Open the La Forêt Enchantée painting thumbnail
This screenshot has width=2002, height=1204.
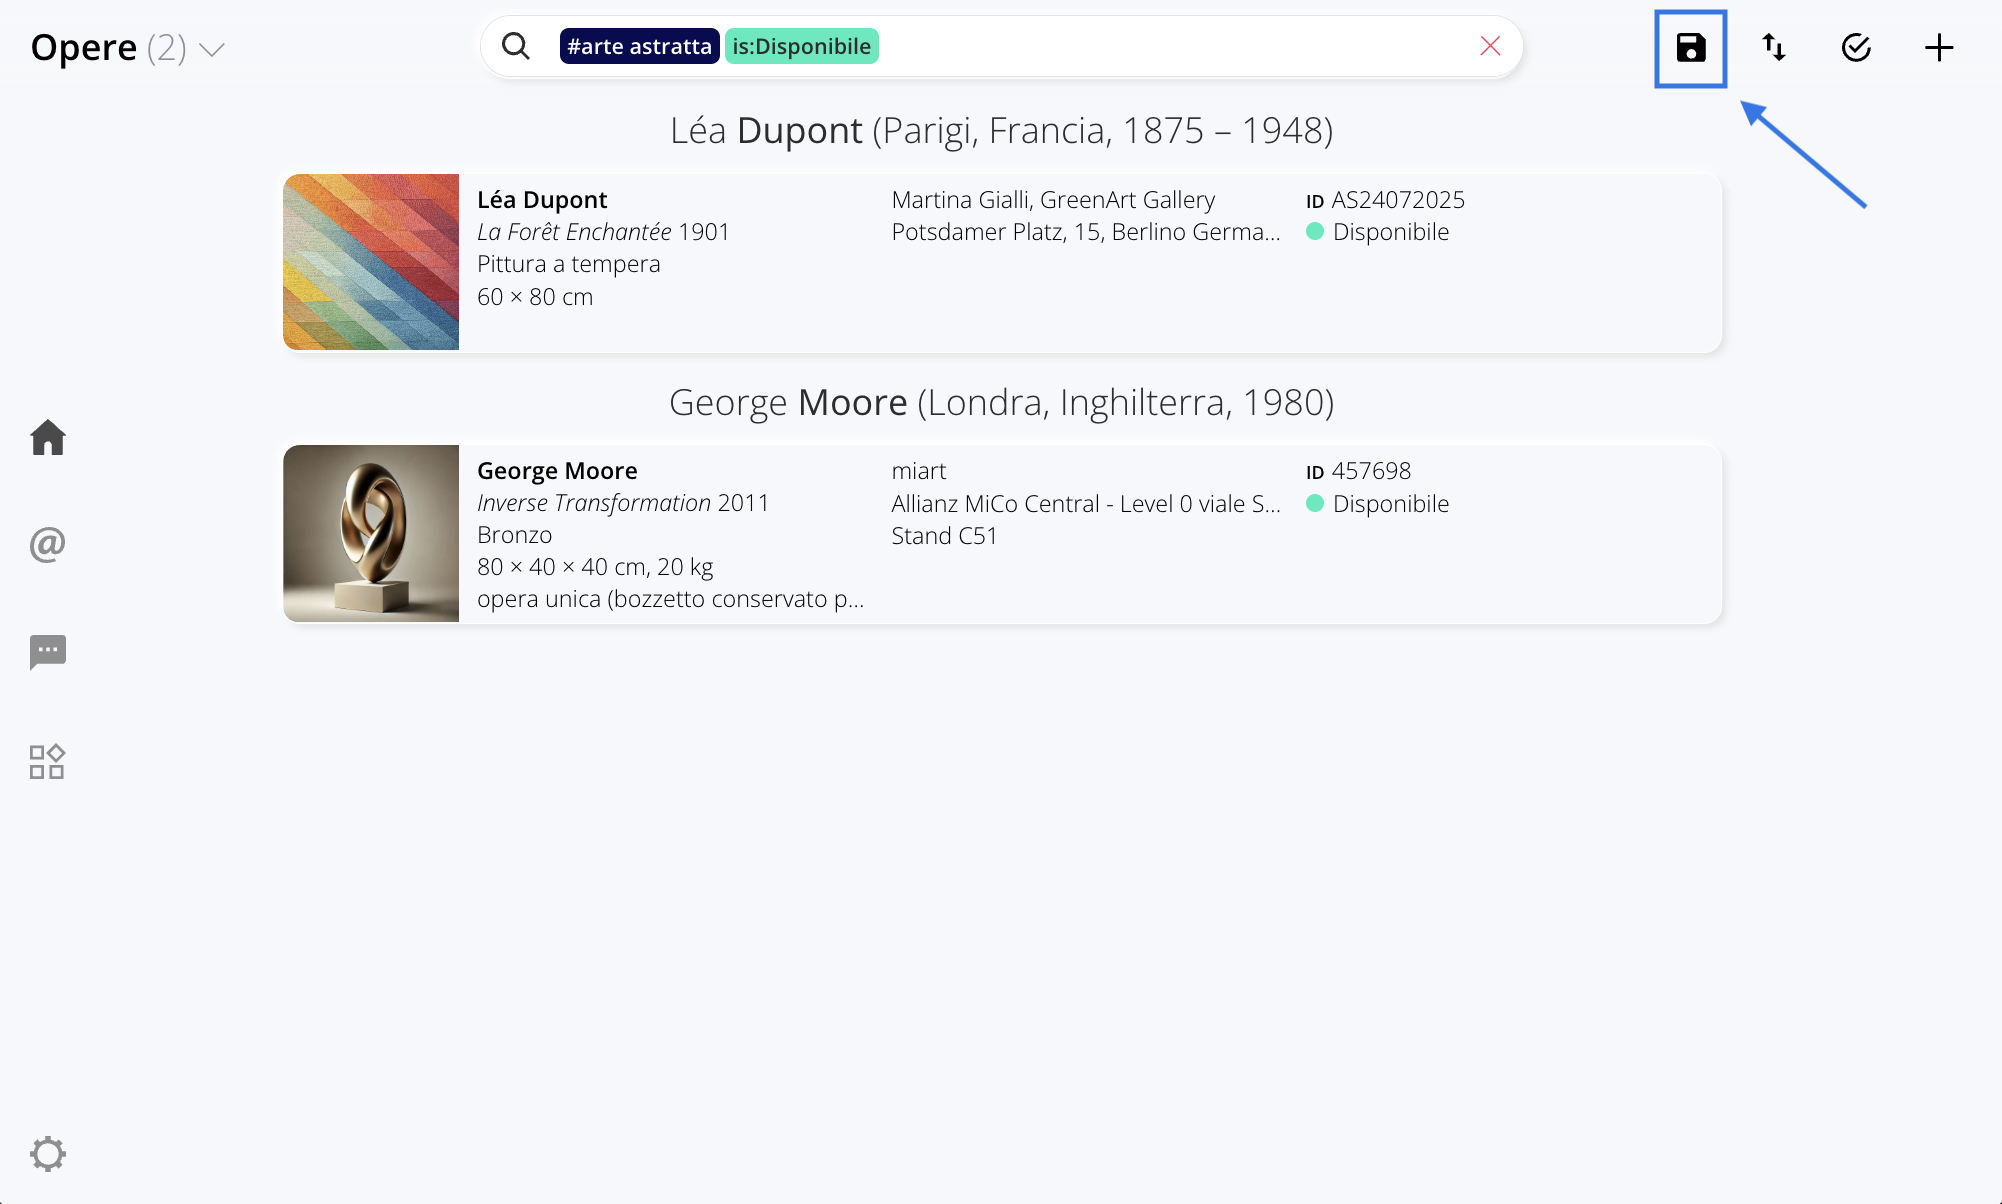371,262
